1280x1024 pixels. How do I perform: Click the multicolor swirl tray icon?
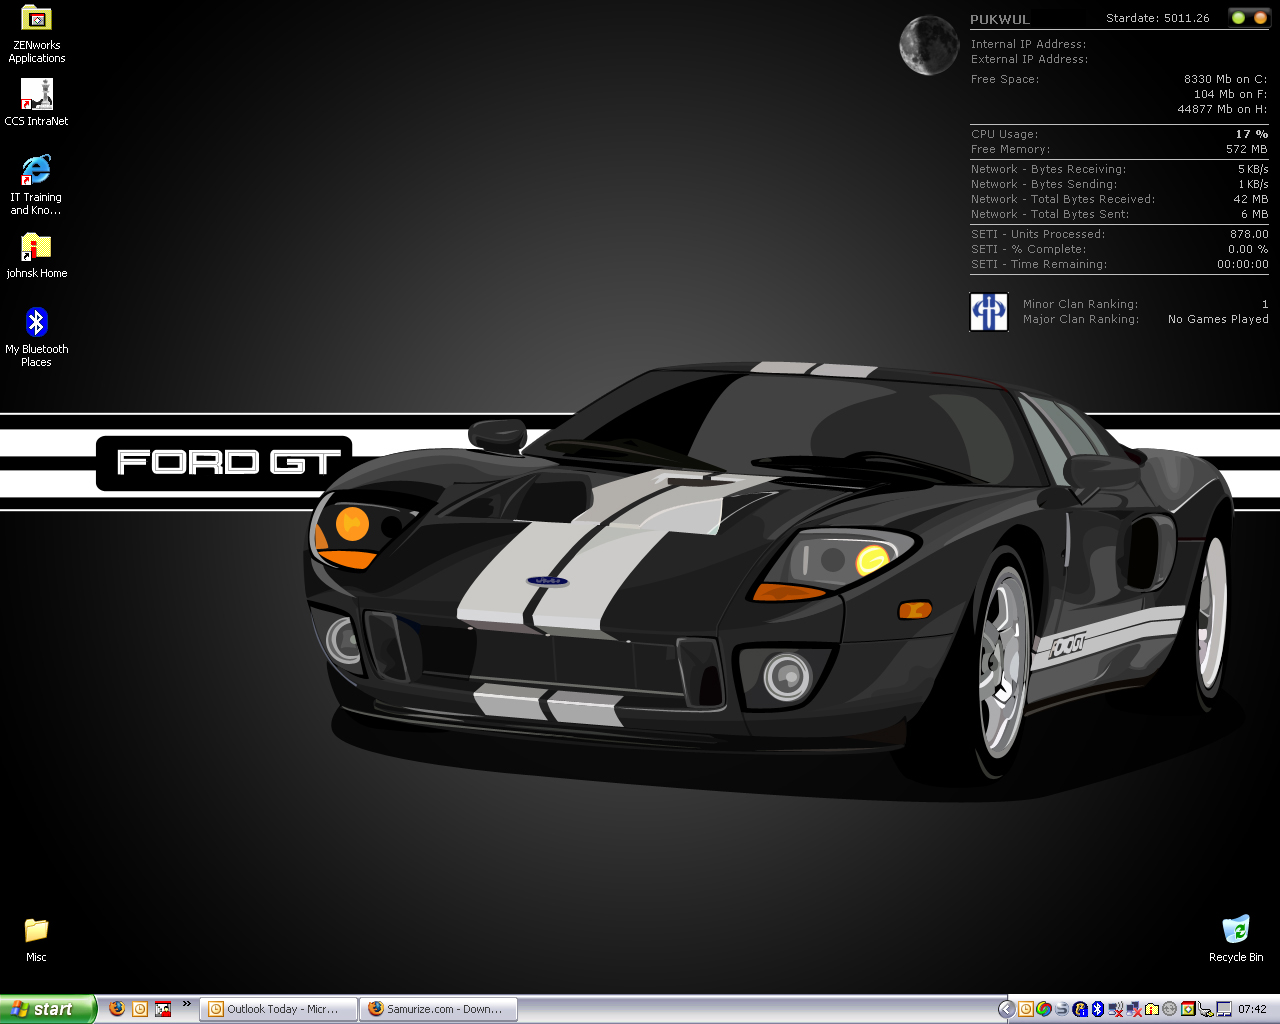(1044, 1009)
